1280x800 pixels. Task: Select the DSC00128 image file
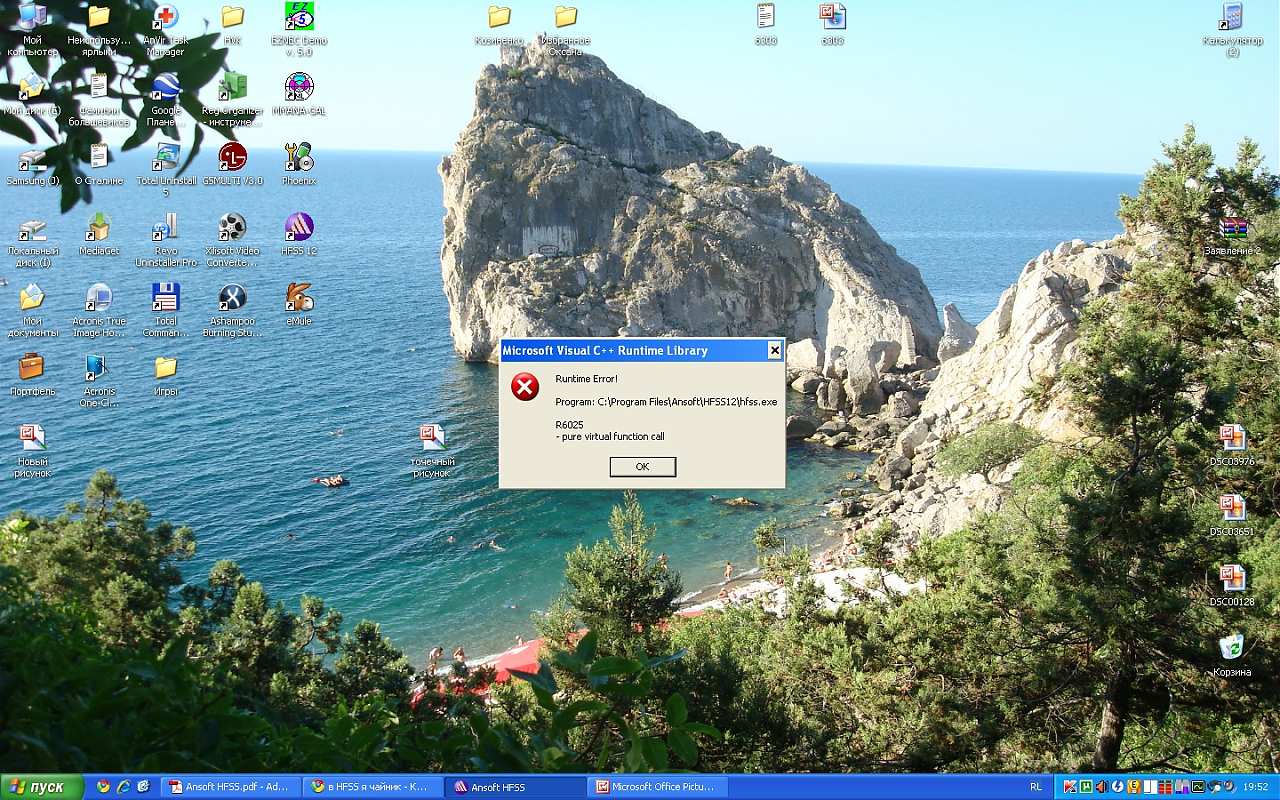point(1232,584)
